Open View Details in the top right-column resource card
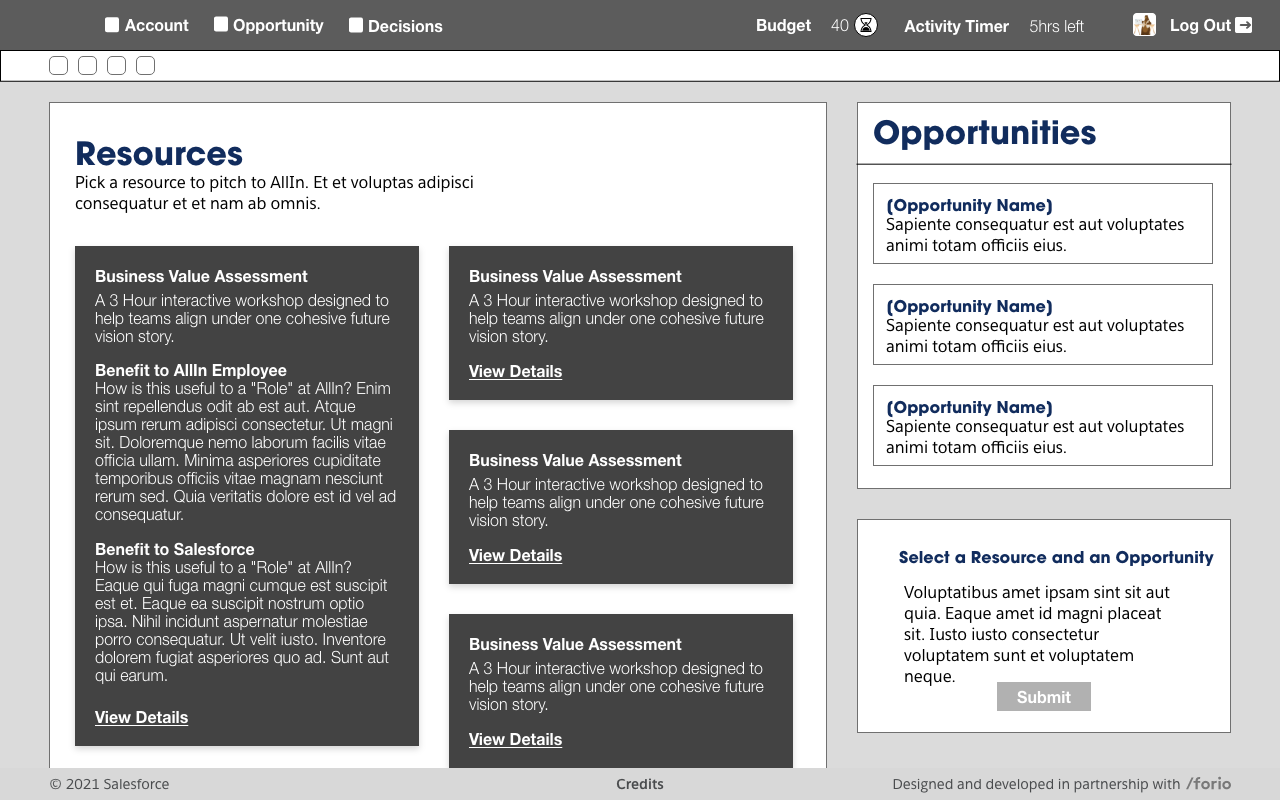This screenshot has height=800, width=1280. click(515, 371)
